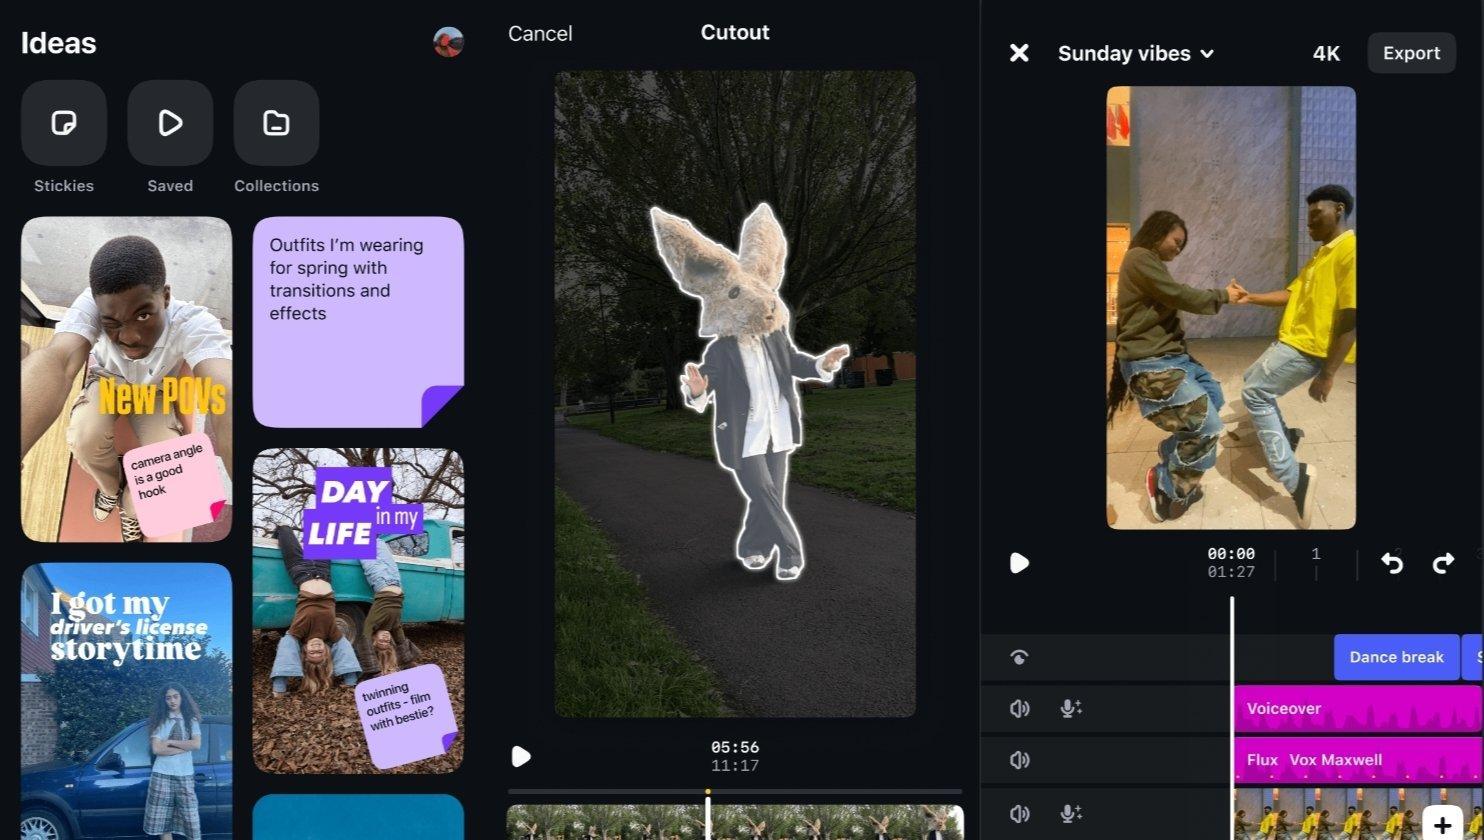Mute the Flux Vox Maxwell track
The image size is (1484, 840).
pos(1019,760)
